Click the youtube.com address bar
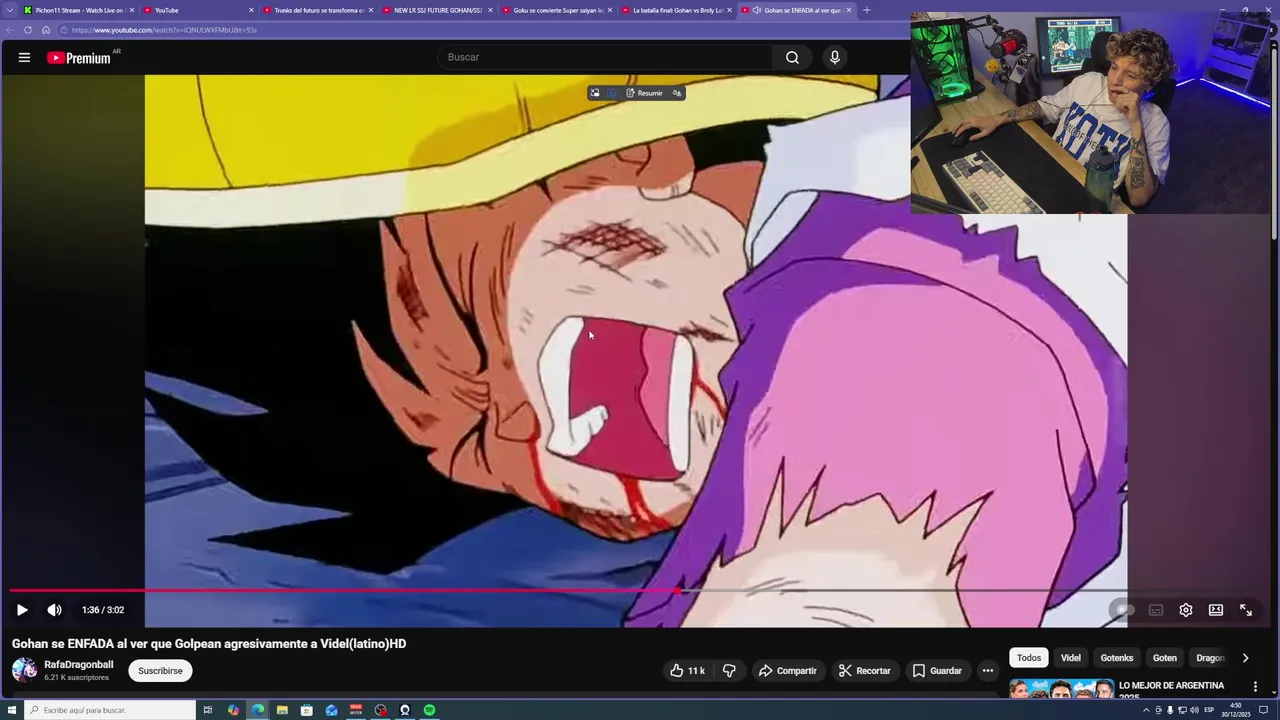1280x720 pixels. [x=480, y=30]
